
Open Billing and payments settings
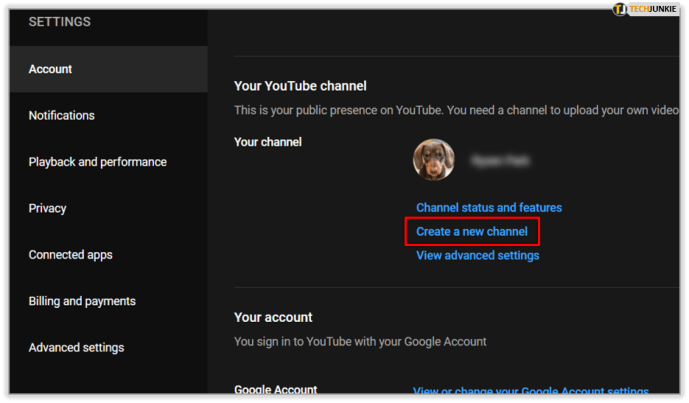[82, 301]
